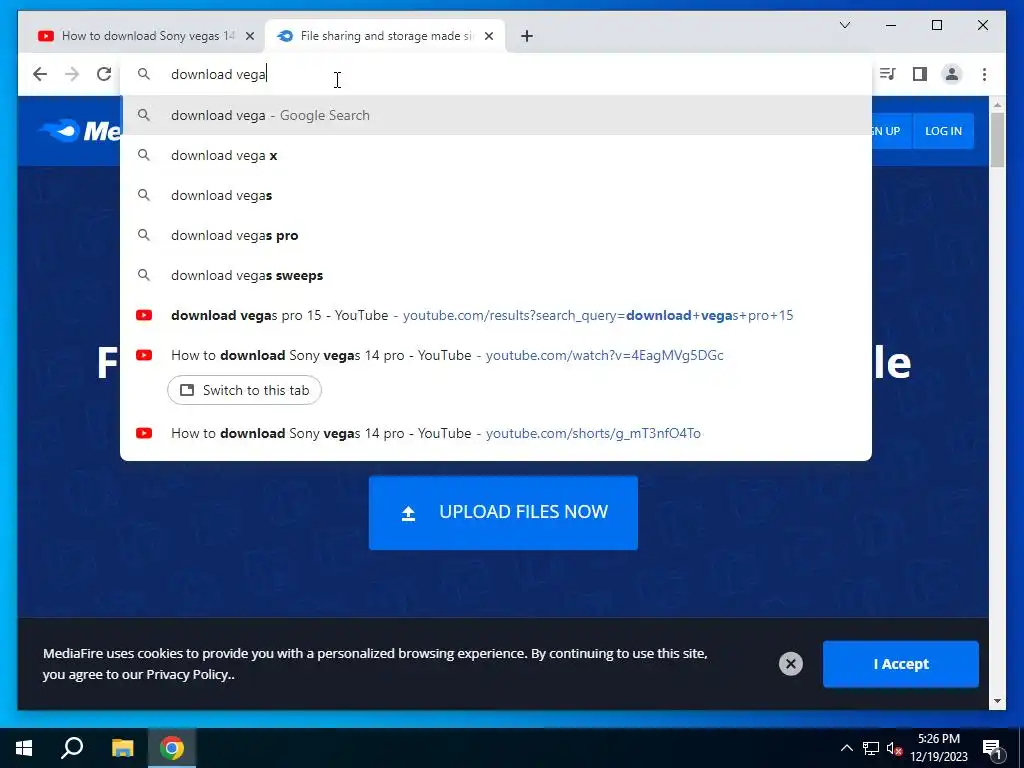This screenshot has width=1024, height=768.
Task: Click the Chrome taskbar icon
Action: point(172,748)
